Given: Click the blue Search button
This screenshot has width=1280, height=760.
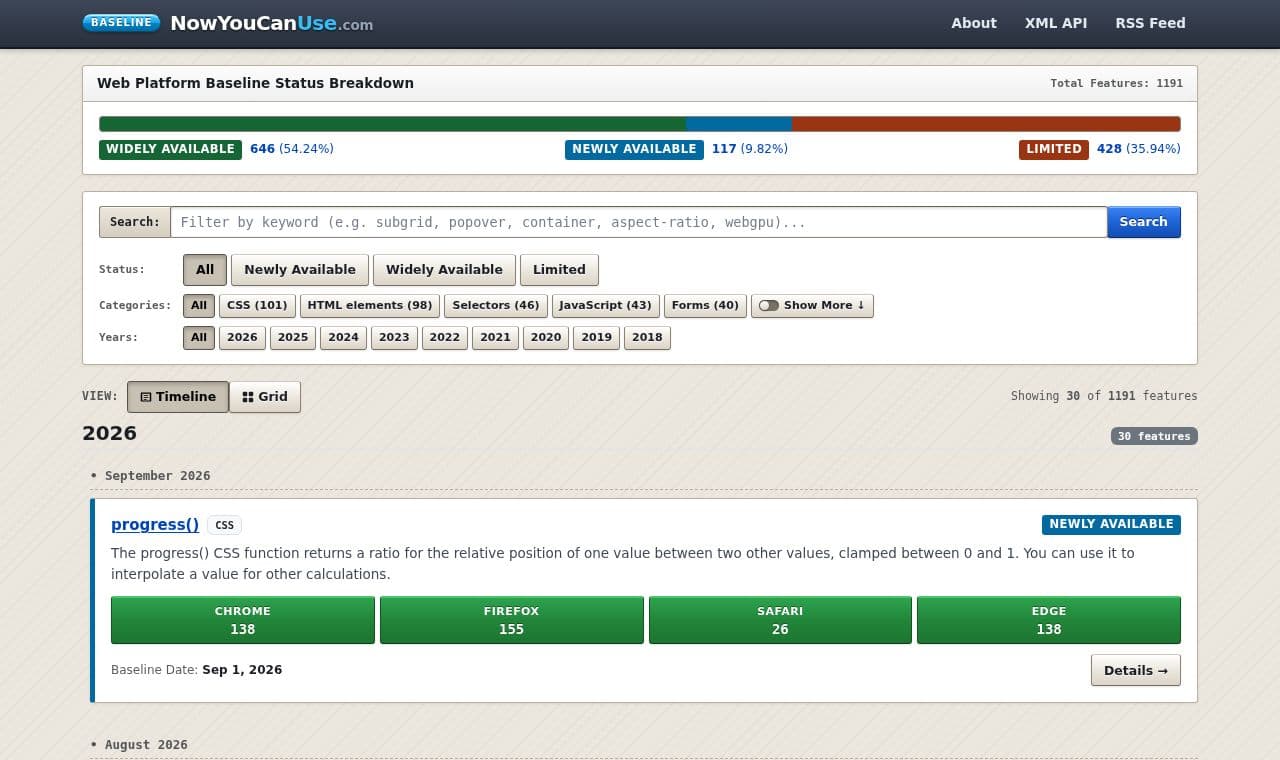Looking at the screenshot, I should tap(1143, 222).
